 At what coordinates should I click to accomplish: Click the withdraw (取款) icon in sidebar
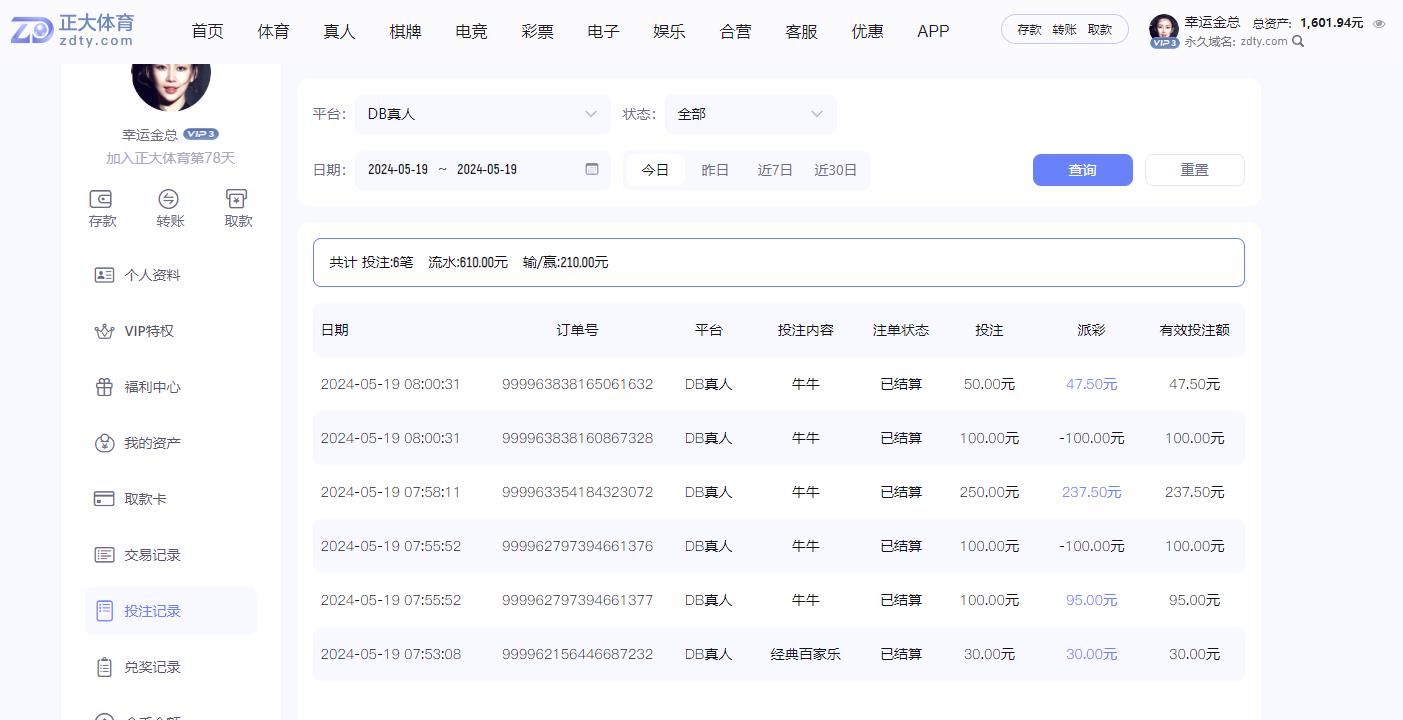pyautogui.click(x=237, y=199)
